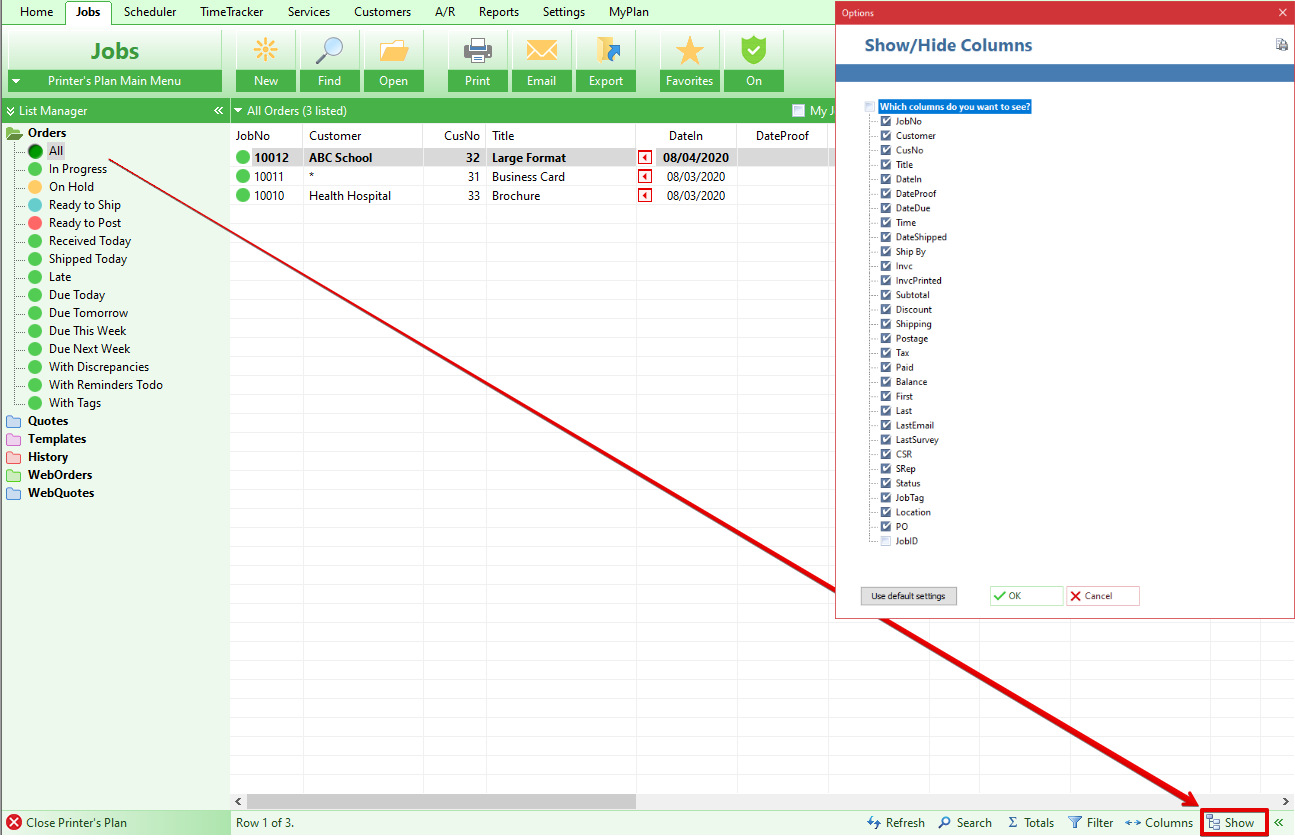Switch to the Scheduler tab
The height and width of the screenshot is (840, 1295).
click(150, 12)
